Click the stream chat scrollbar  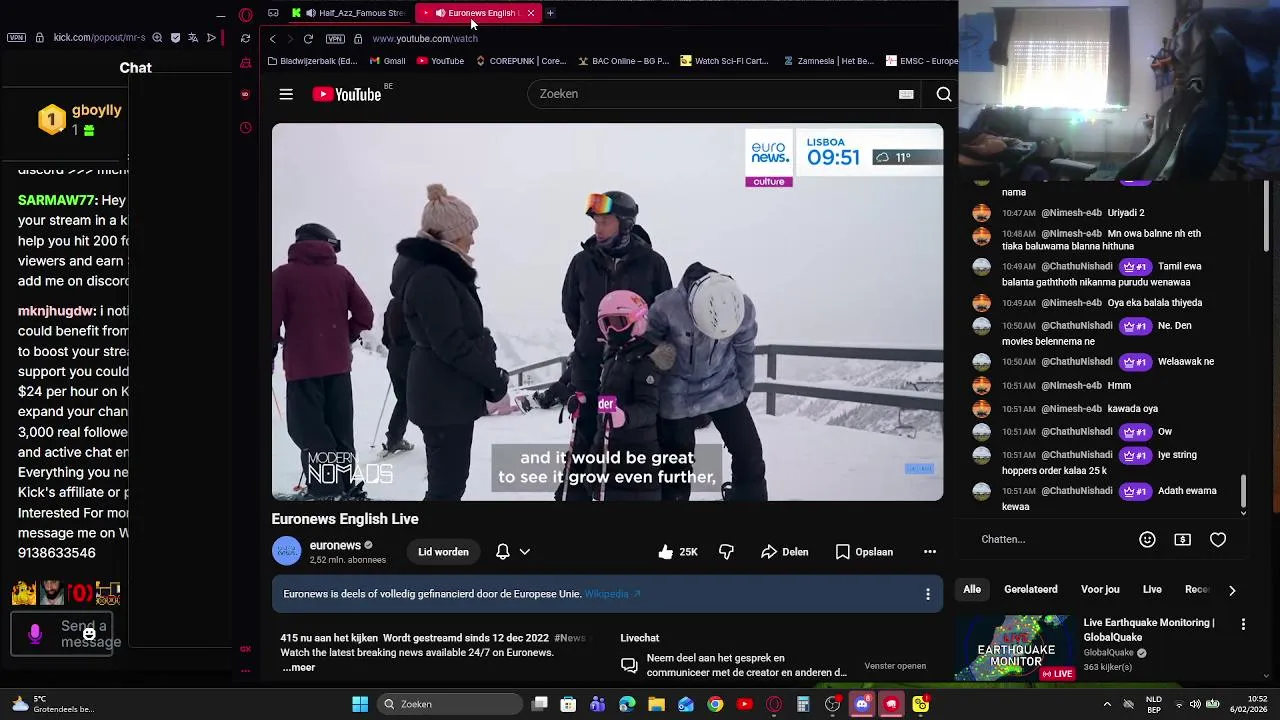tap(1243, 493)
